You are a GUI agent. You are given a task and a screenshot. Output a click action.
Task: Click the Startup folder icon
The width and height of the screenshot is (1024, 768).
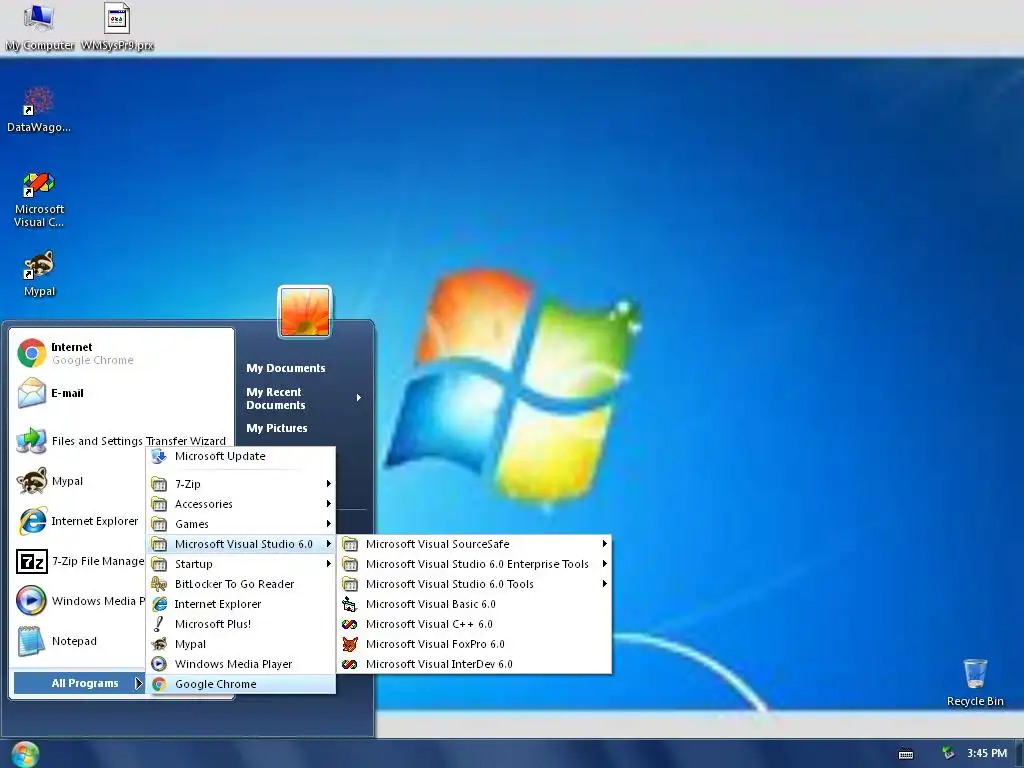[x=159, y=564]
